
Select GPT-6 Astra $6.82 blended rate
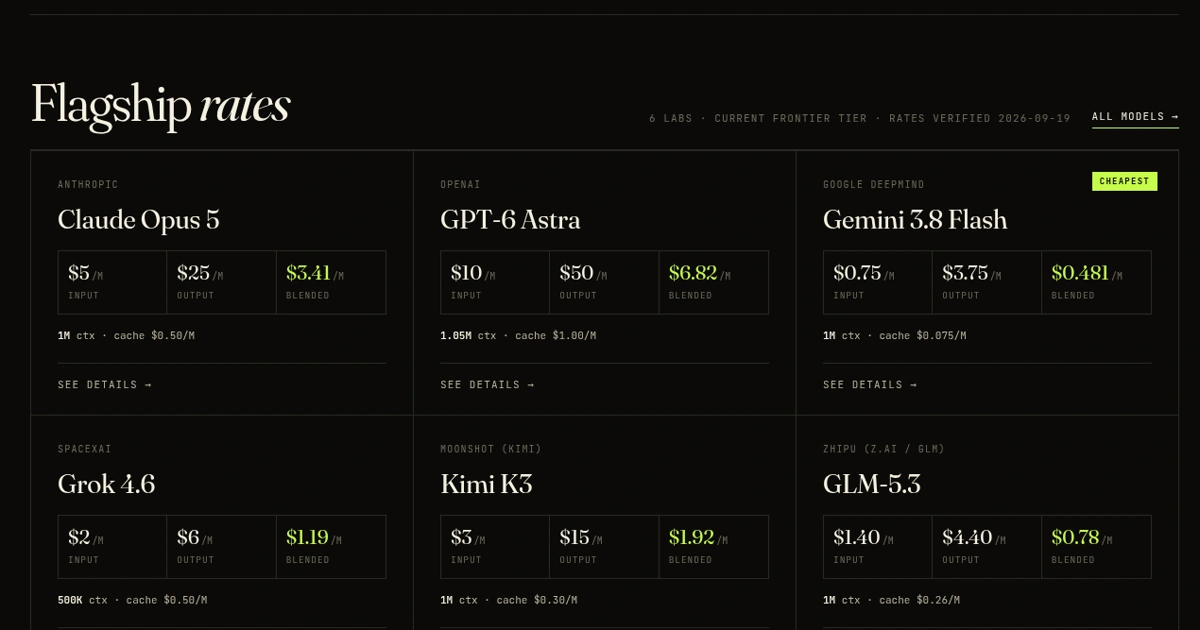pyautogui.click(x=714, y=282)
